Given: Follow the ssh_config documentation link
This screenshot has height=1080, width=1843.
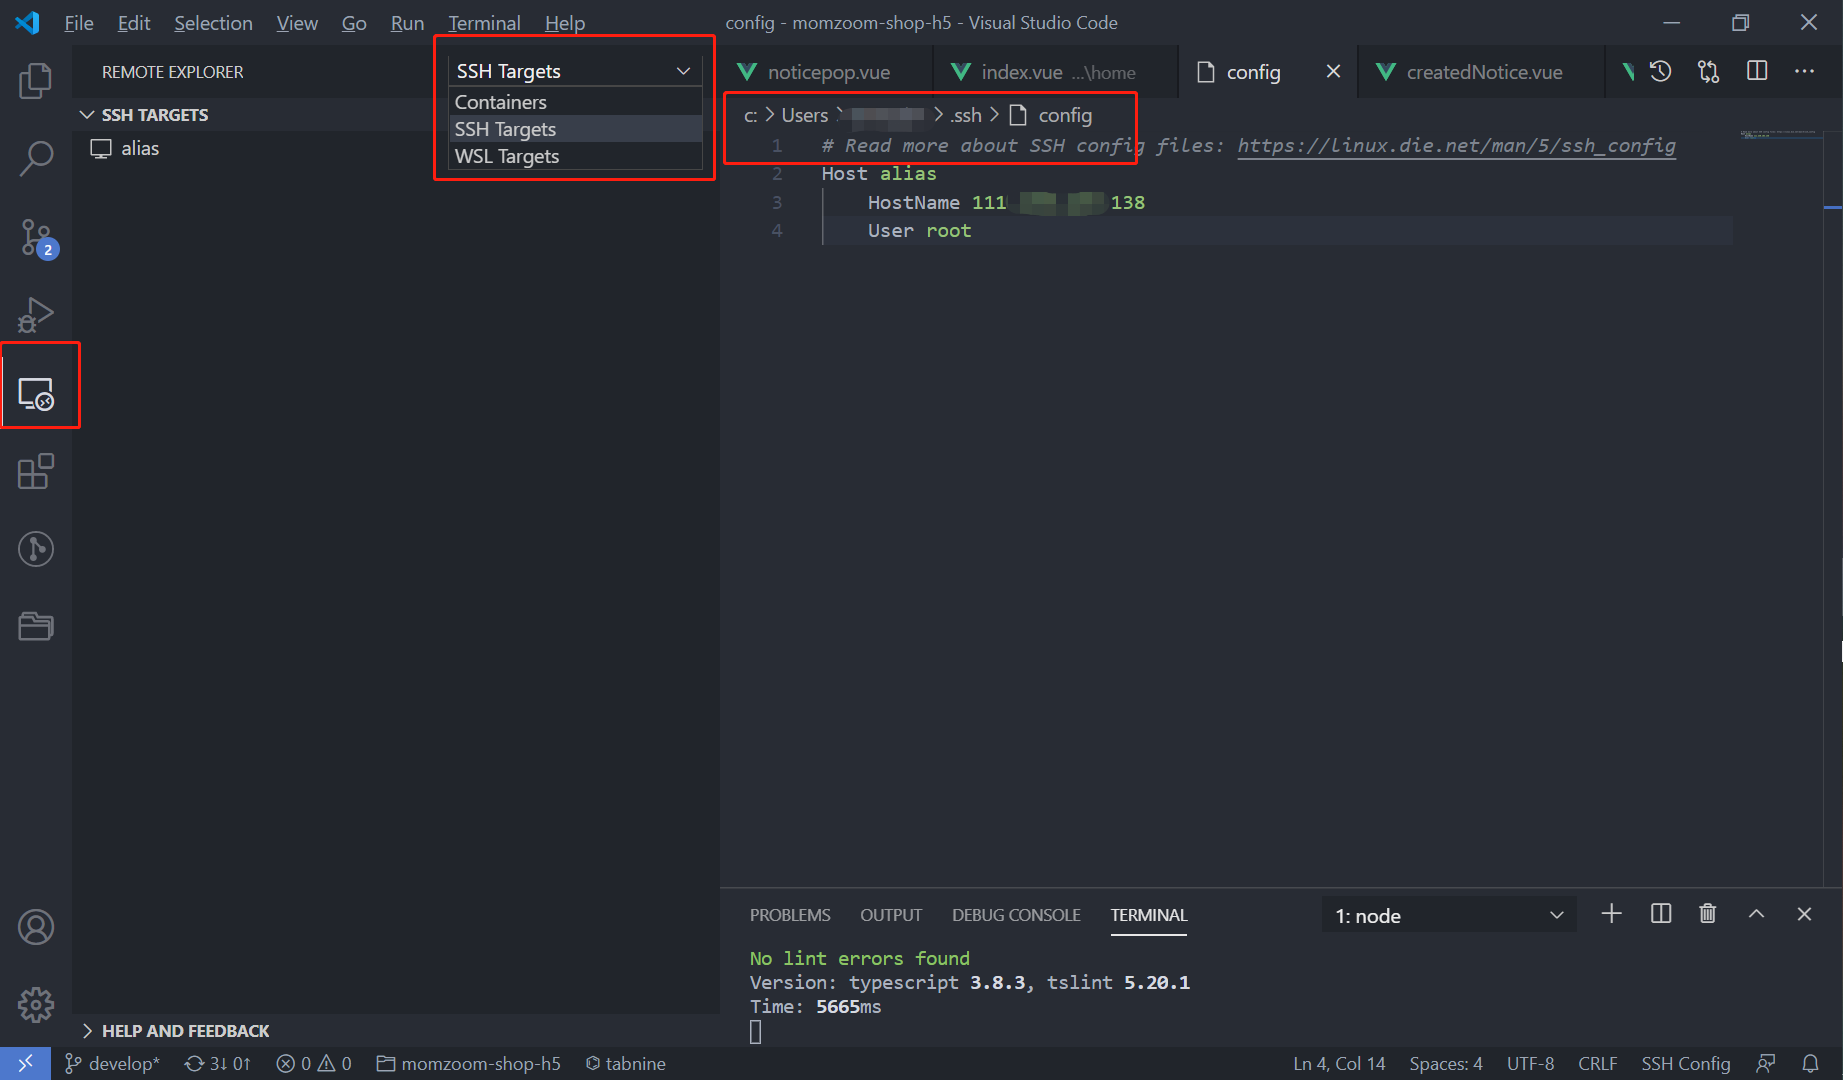Looking at the screenshot, I should 1456,145.
